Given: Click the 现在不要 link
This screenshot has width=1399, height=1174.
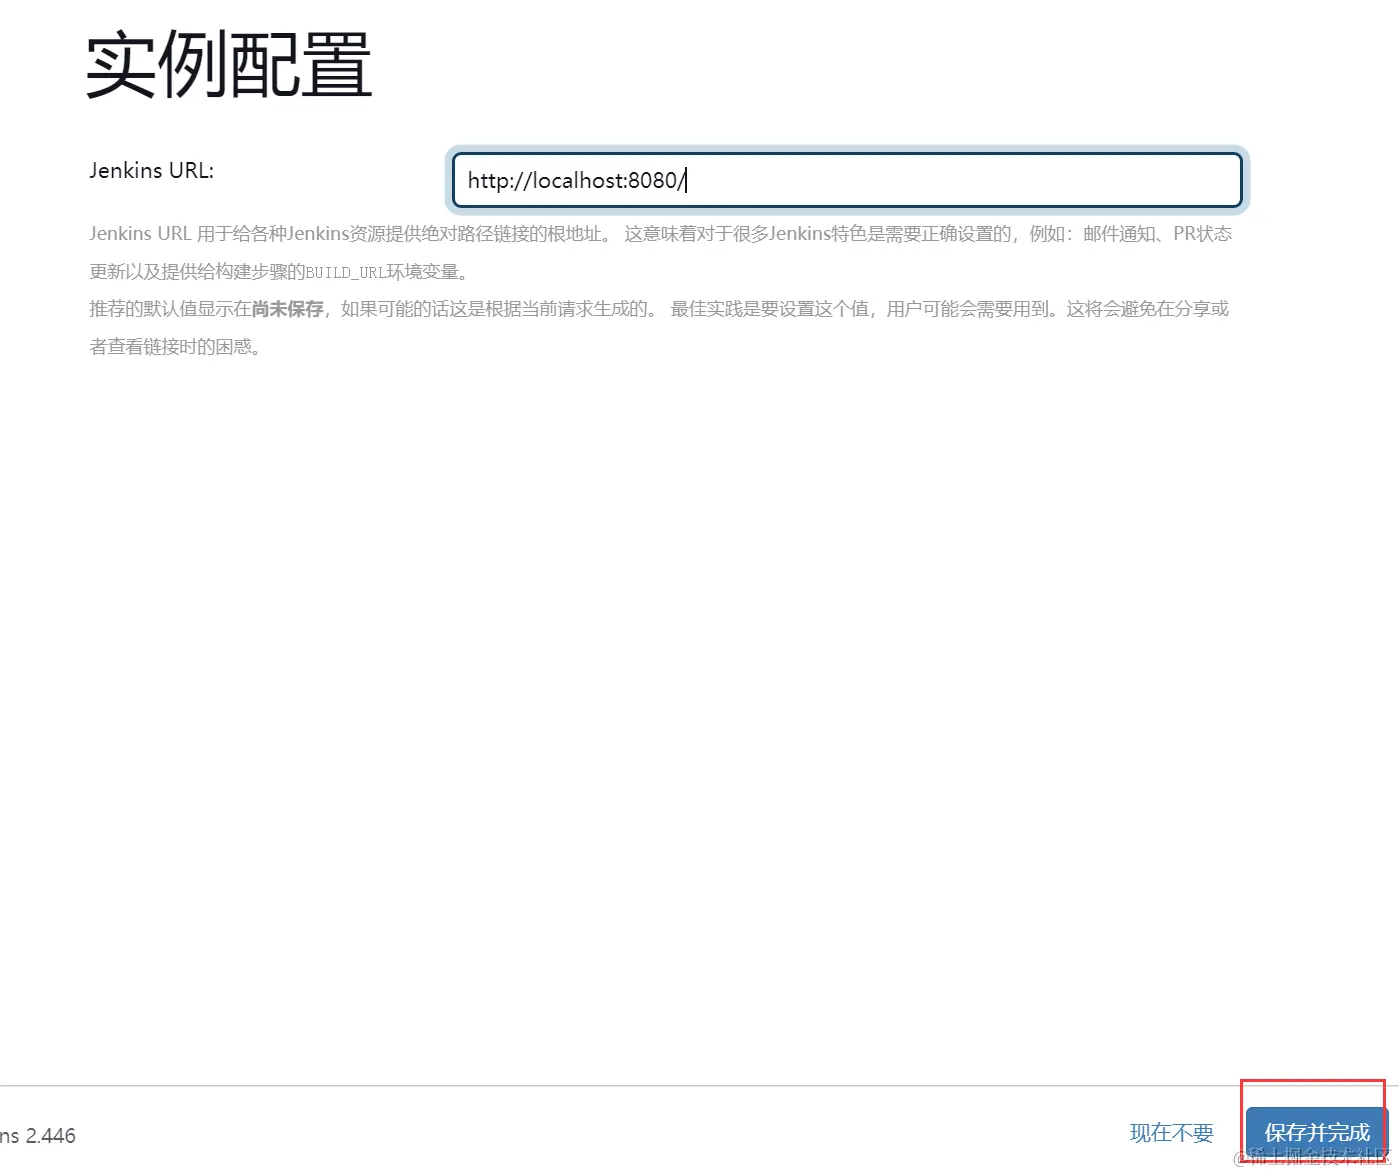Looking at the screenshot, I should pos(1171,1133).
